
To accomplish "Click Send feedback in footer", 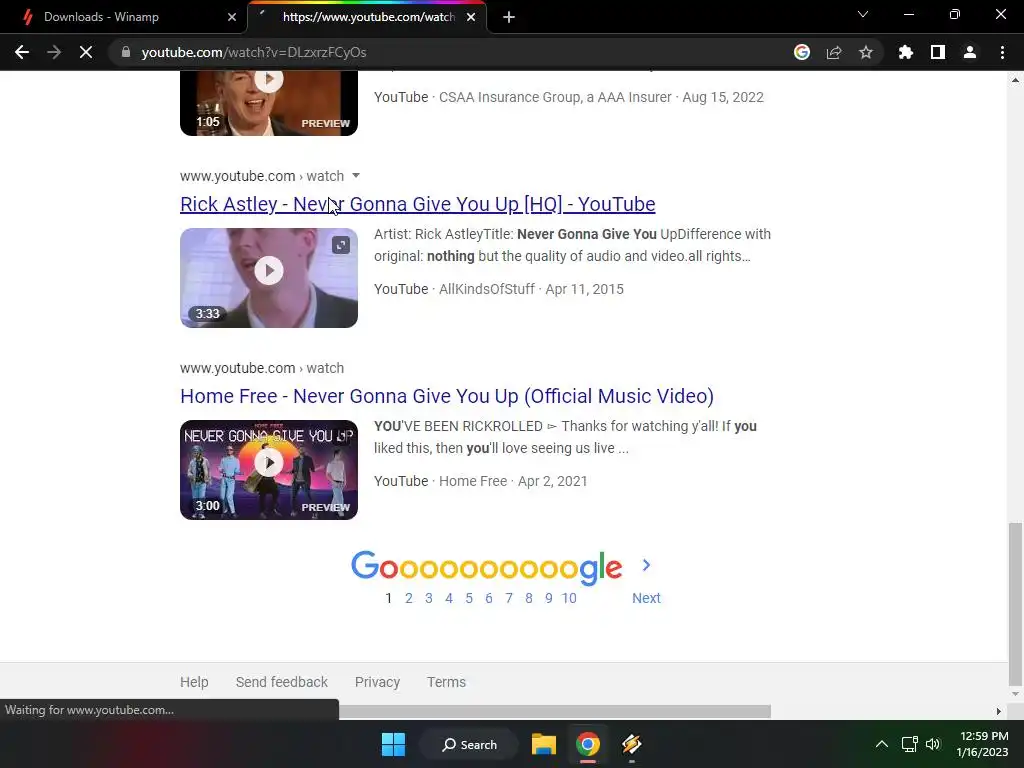I will (x=281, y=682).
